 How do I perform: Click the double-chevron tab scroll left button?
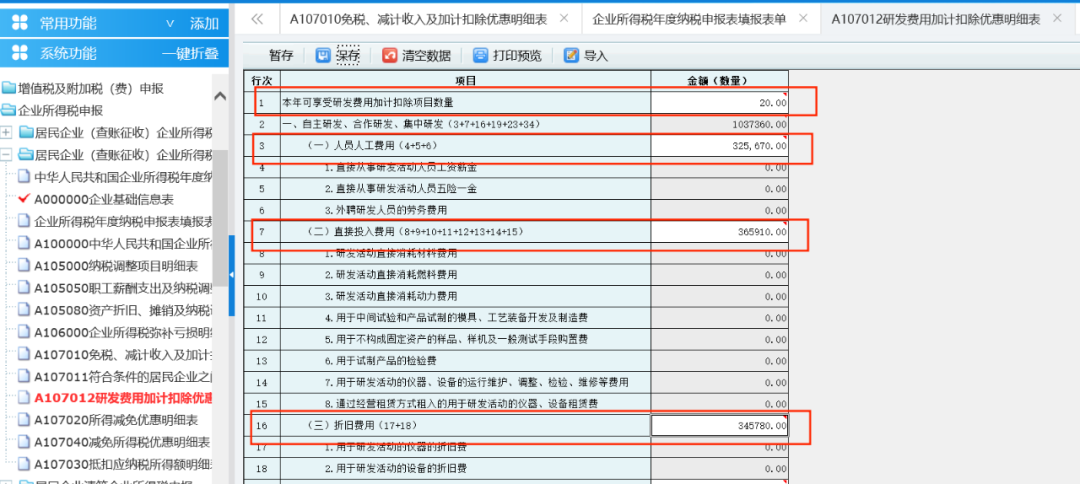[257, 19]
